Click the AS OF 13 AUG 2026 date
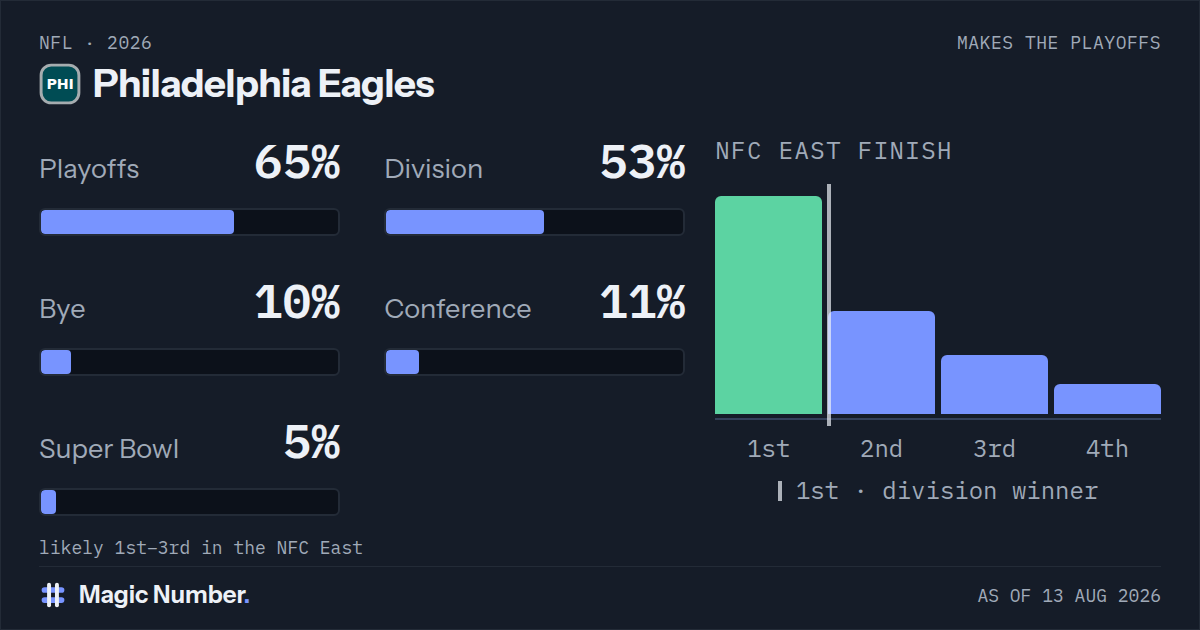This screenshot has height=630, width=1200. tap(1069, 596)
